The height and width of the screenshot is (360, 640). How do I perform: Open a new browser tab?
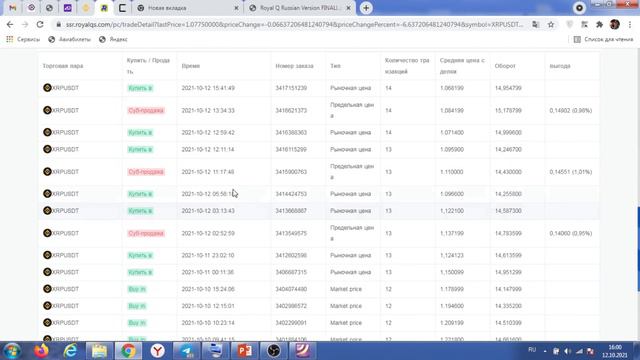tap(366, 8)
